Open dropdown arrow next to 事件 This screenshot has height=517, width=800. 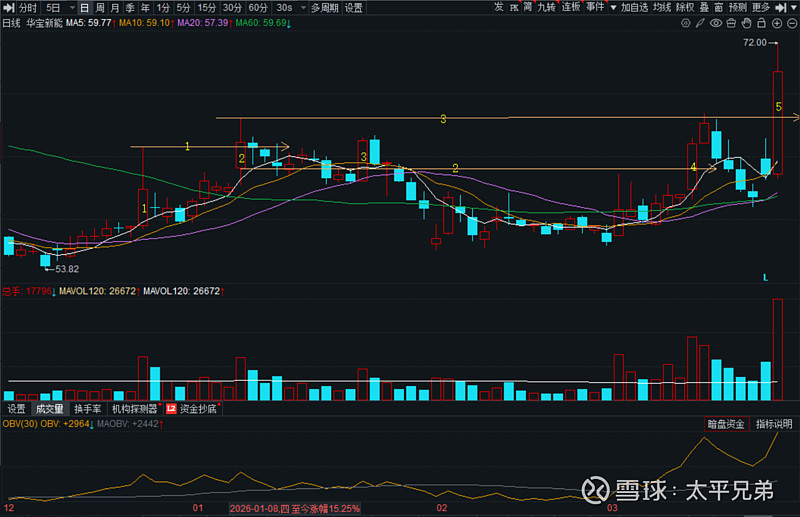pos(611,8)
